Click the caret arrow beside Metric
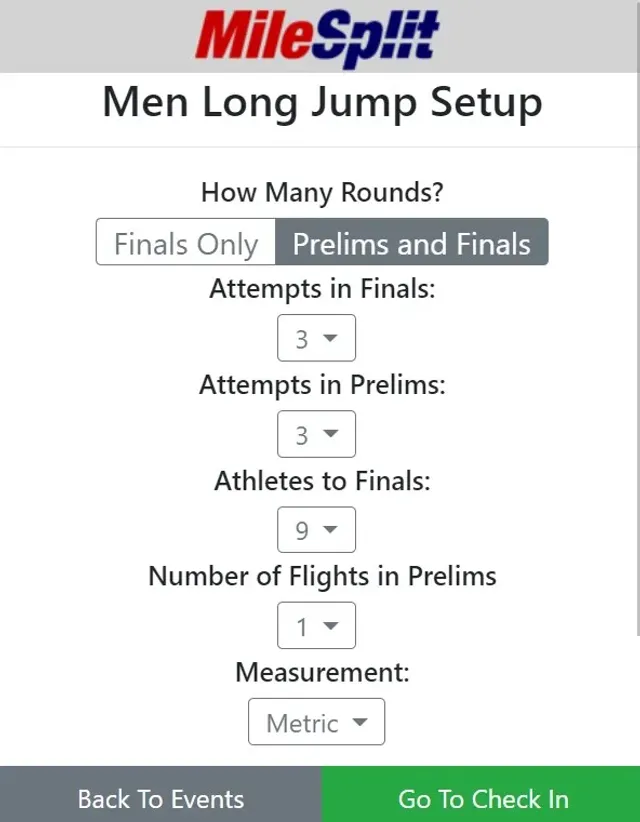 (360, 722)
